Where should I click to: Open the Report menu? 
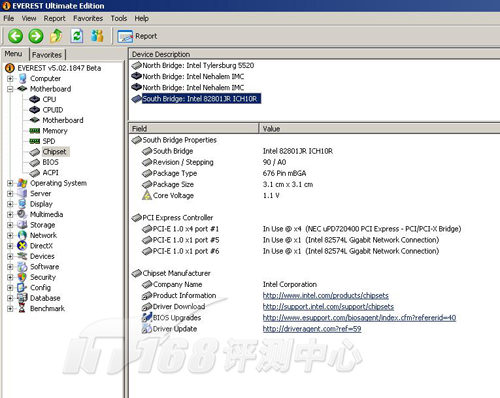point(54,18)
